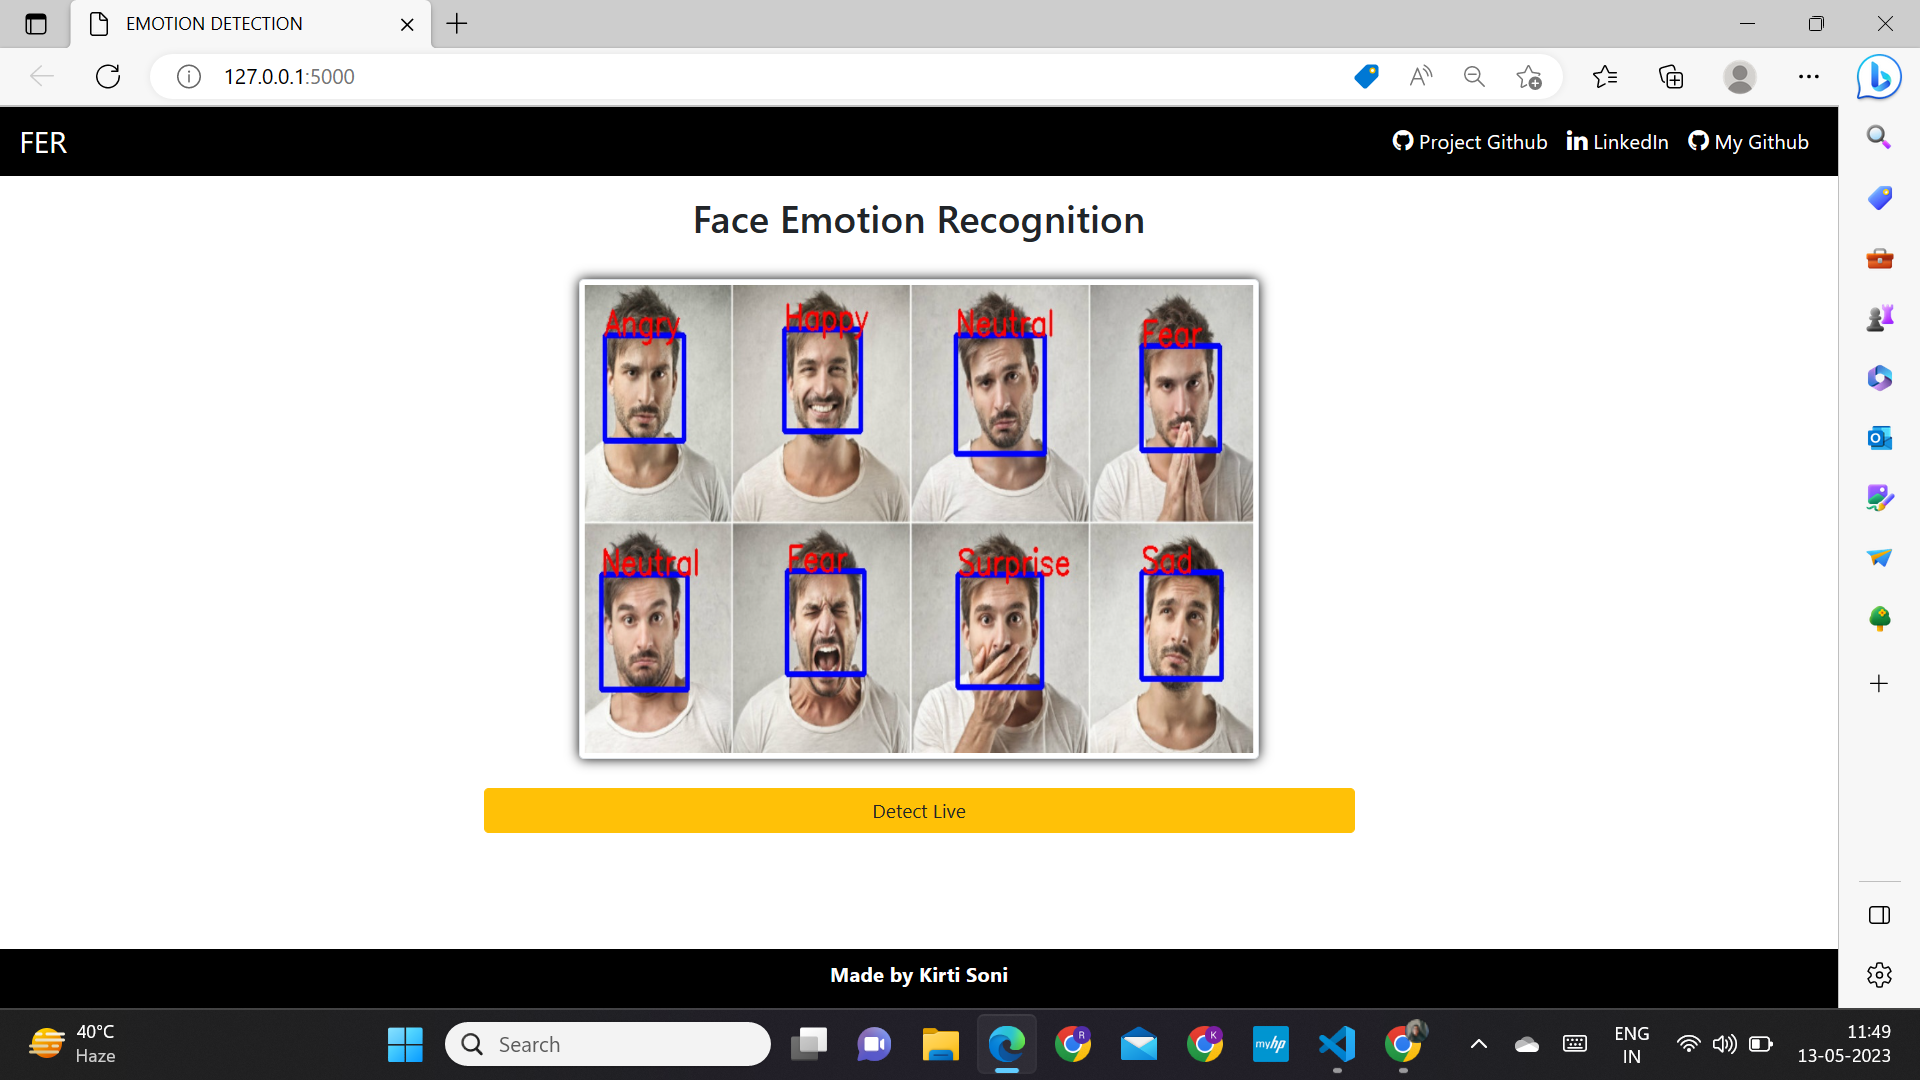Open the Outlook icon in Edge sidebar
1920x1080 pixels.
(x=1879, y=438)
